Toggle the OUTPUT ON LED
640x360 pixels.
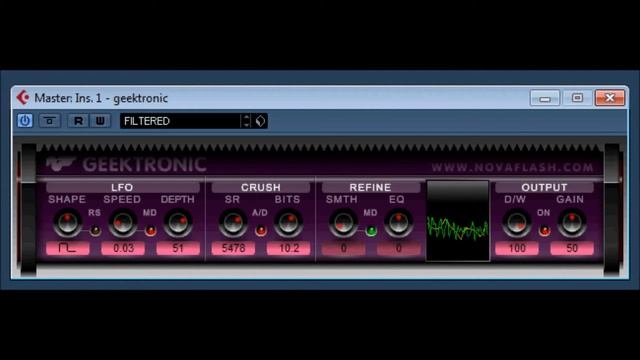click(x=544, y=231)
